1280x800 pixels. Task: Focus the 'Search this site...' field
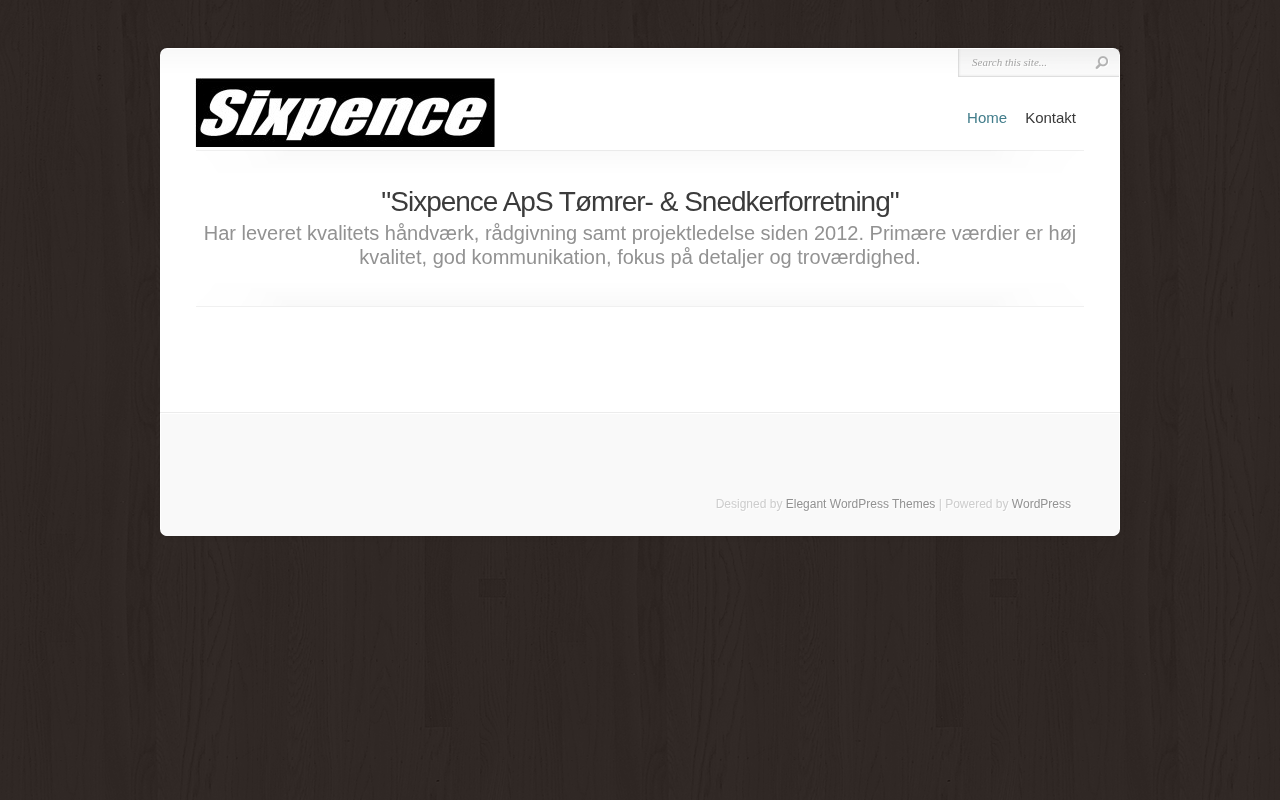tap(1028, 63)
